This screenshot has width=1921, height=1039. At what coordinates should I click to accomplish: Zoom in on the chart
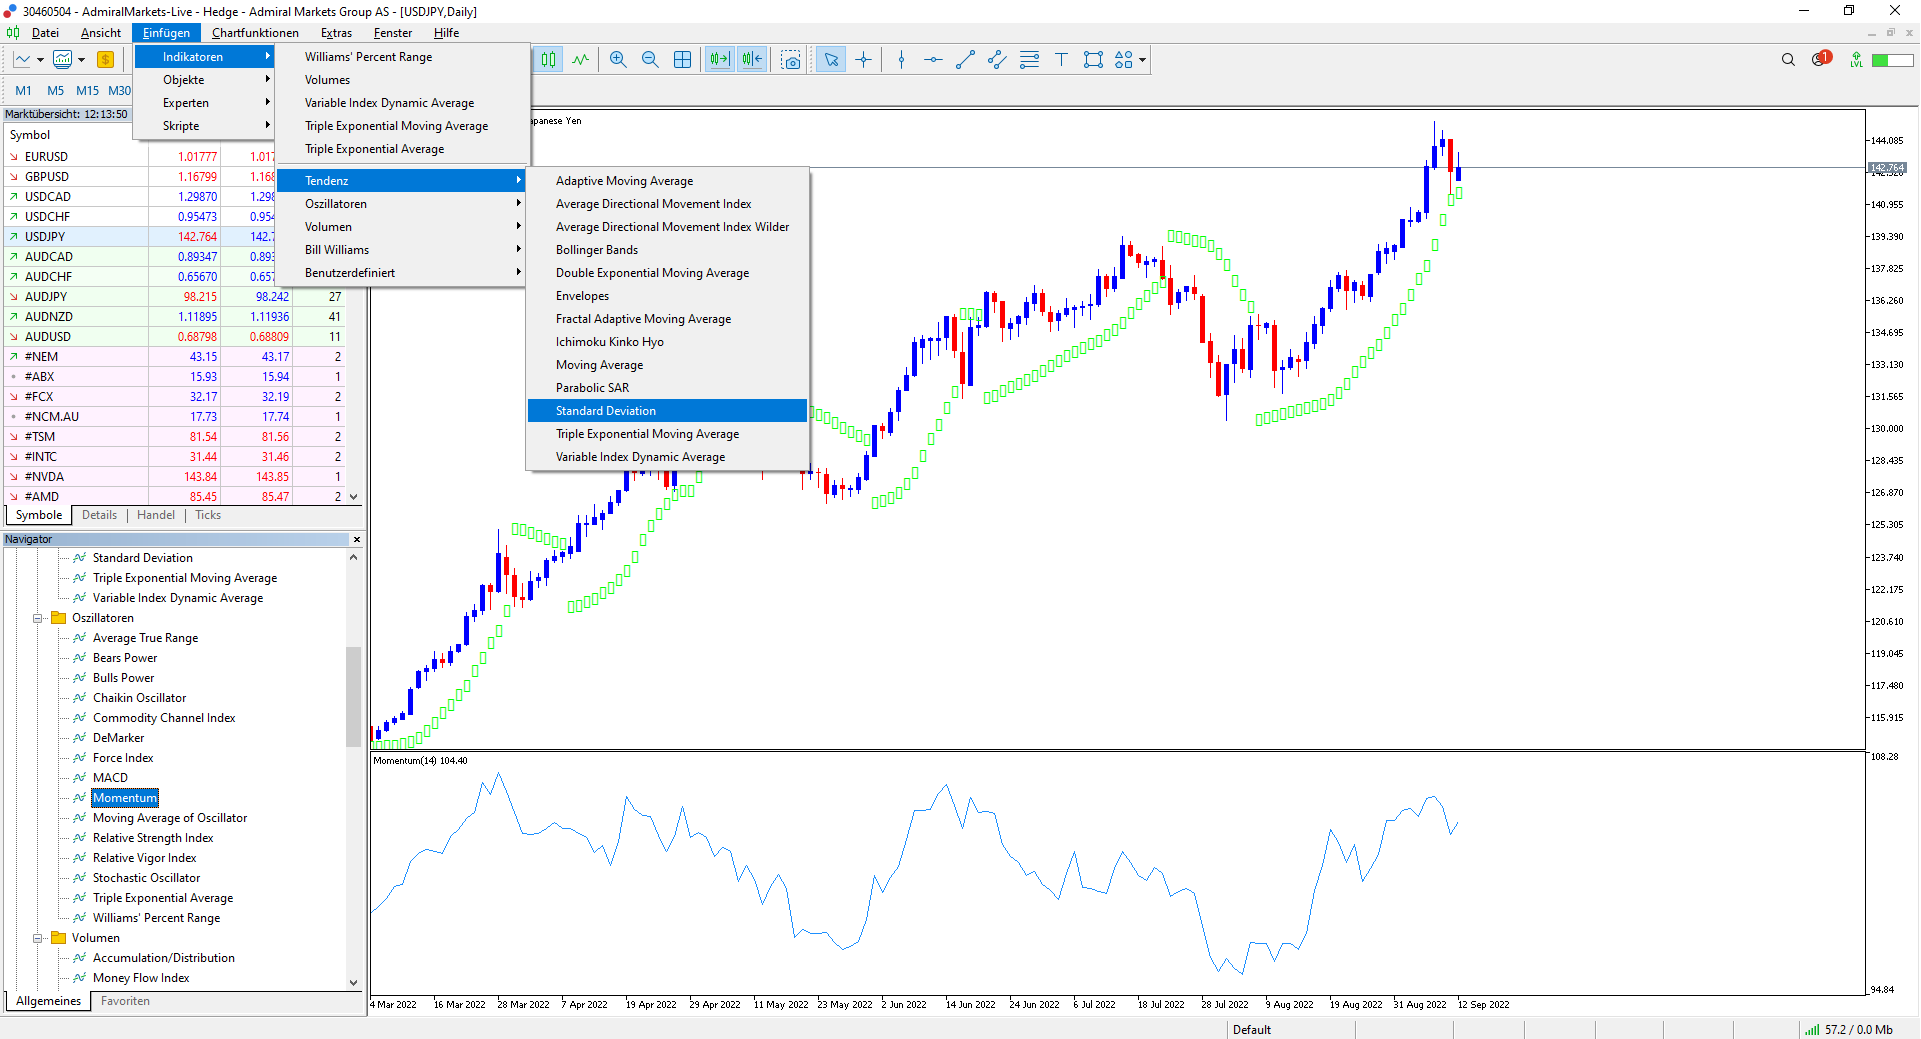tap(618, 60)
